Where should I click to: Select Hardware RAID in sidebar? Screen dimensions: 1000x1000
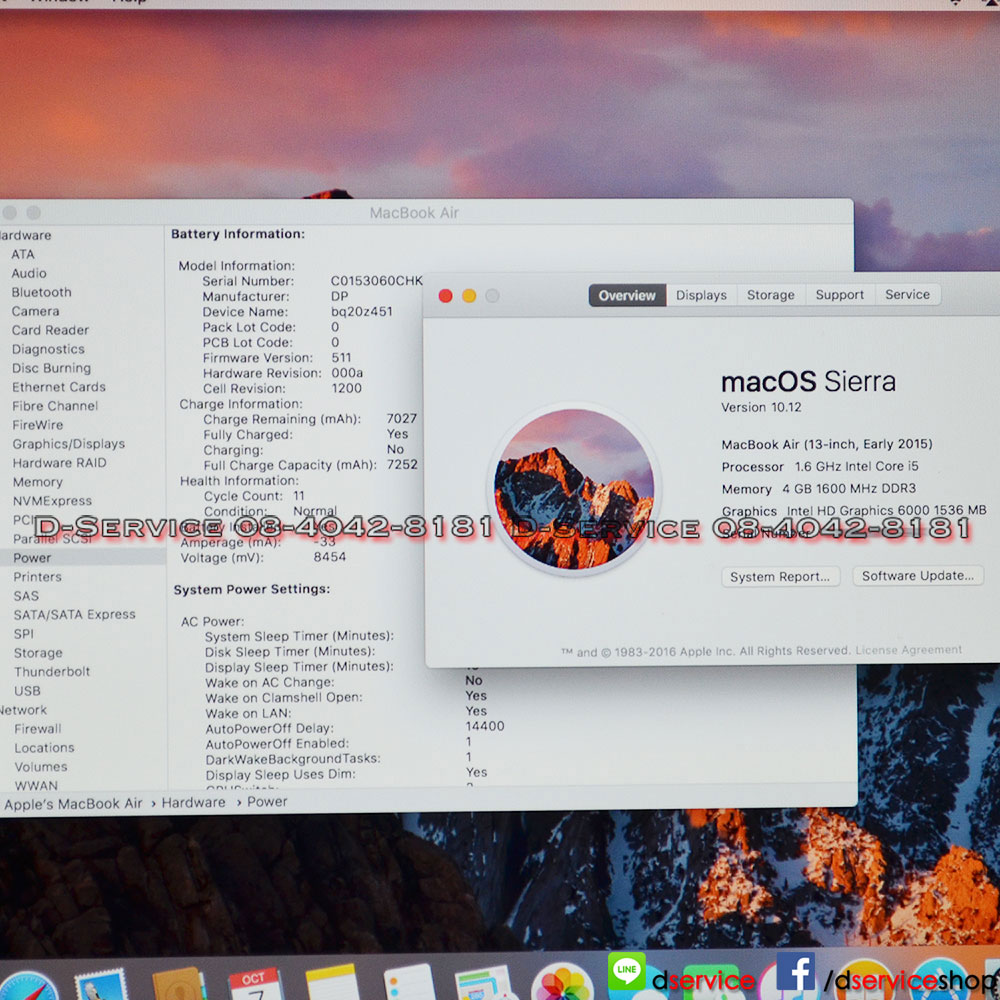pyautogui.click(x=60, y=463)
